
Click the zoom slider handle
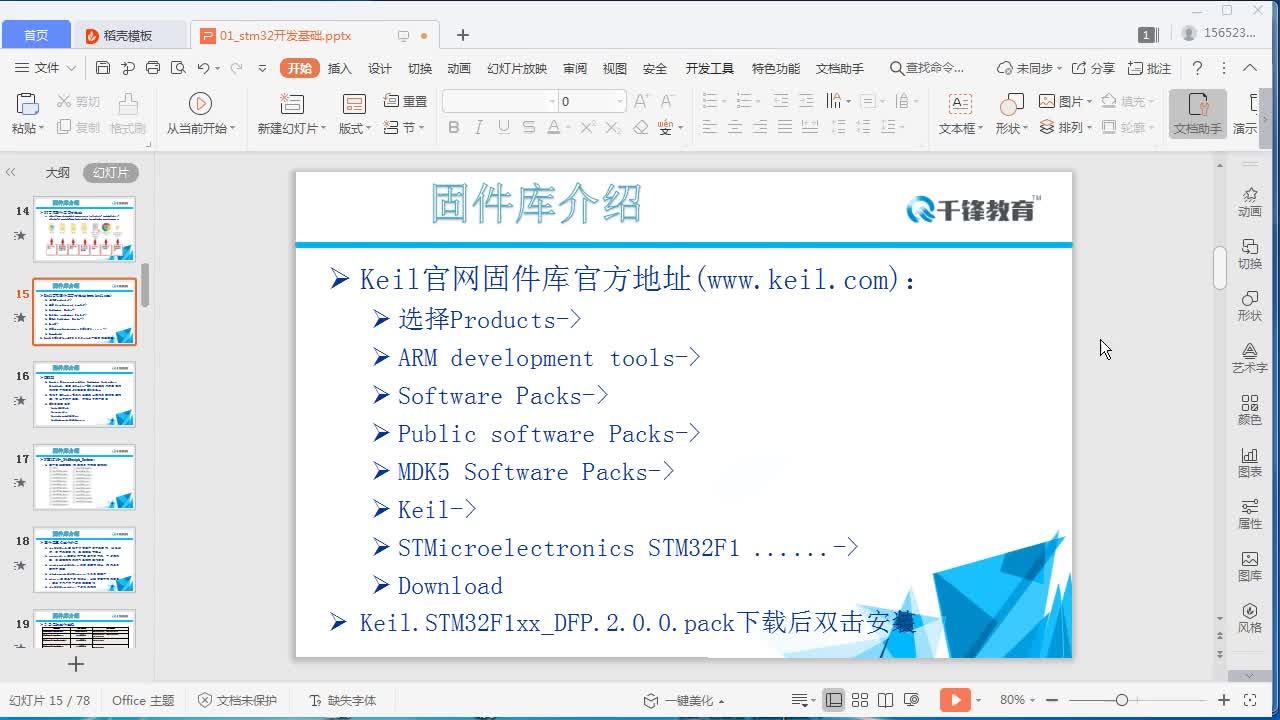(x=1122, y=700)
